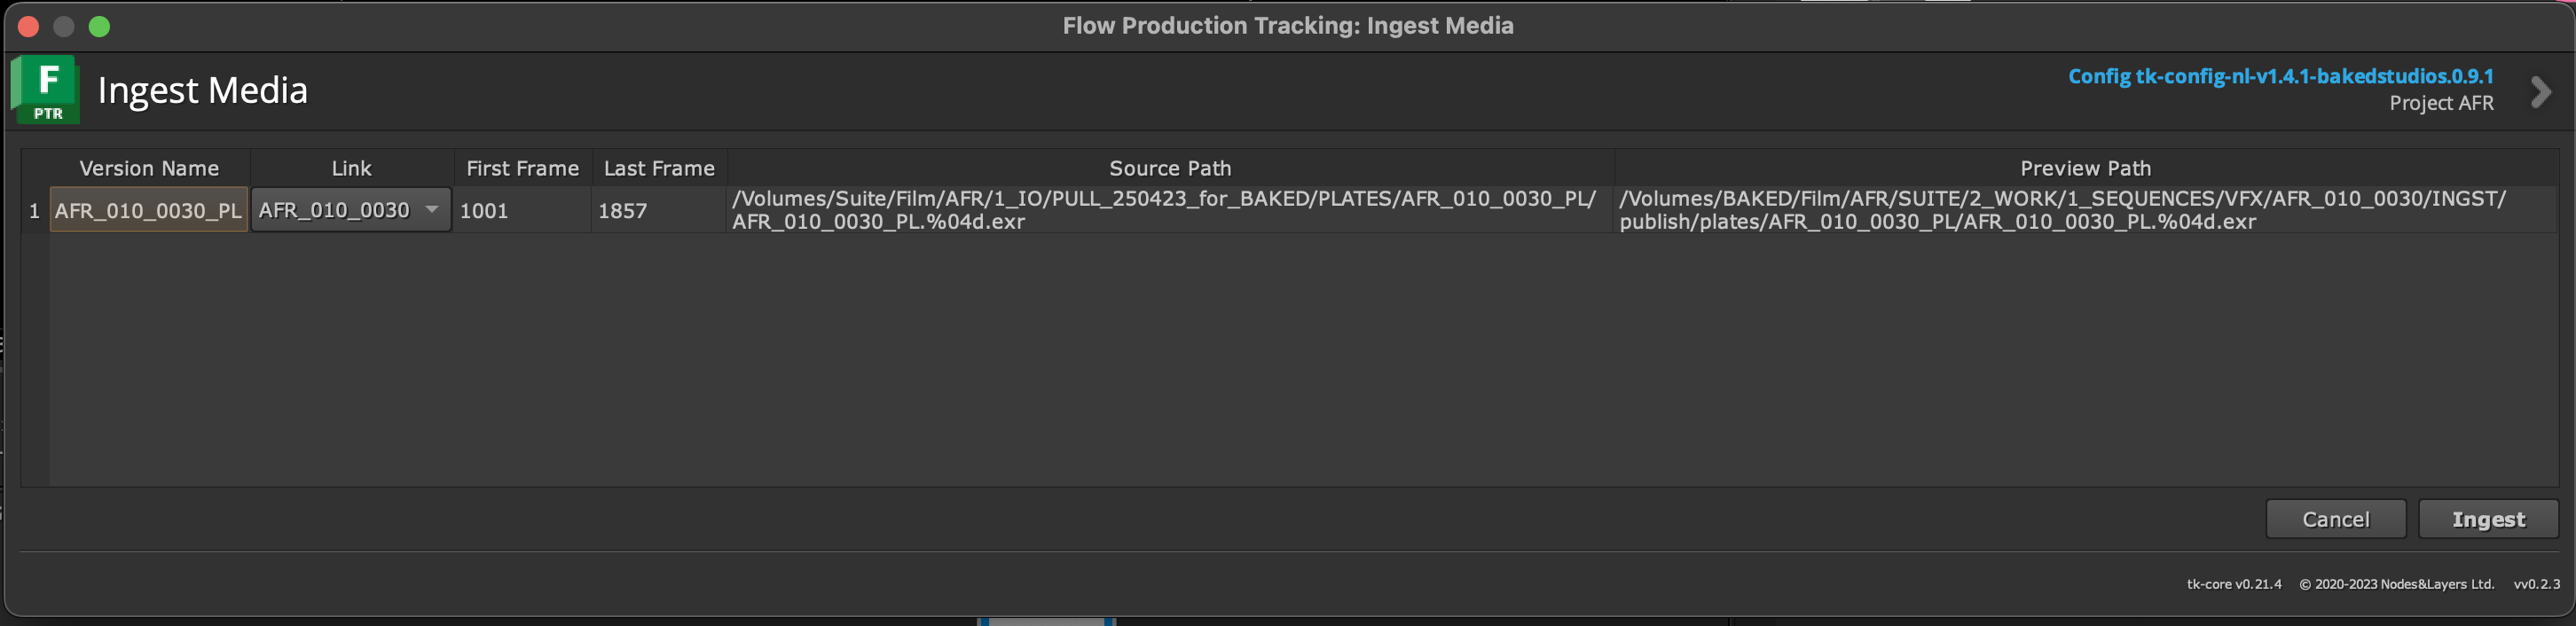This screenshot has width=2576, height=626.
Task: Click the Preview Path cell
Action: tap(2085, 210)
